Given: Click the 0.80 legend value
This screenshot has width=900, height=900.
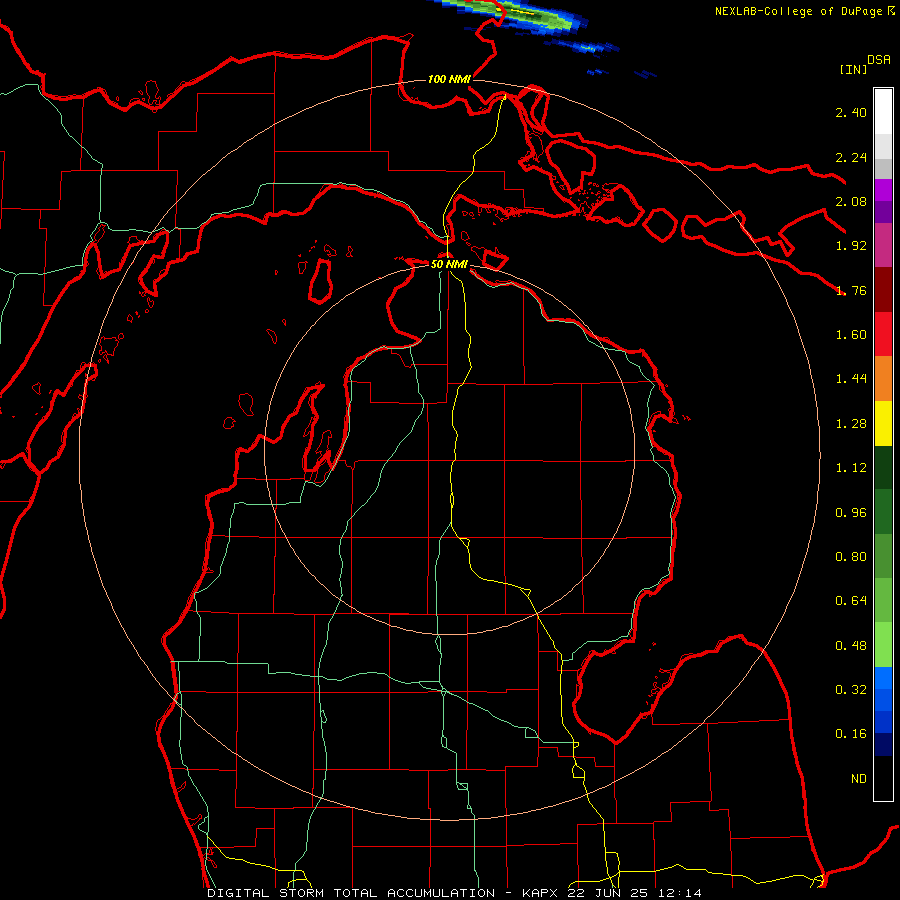Looking at the screenshot, I should point(851,557).
